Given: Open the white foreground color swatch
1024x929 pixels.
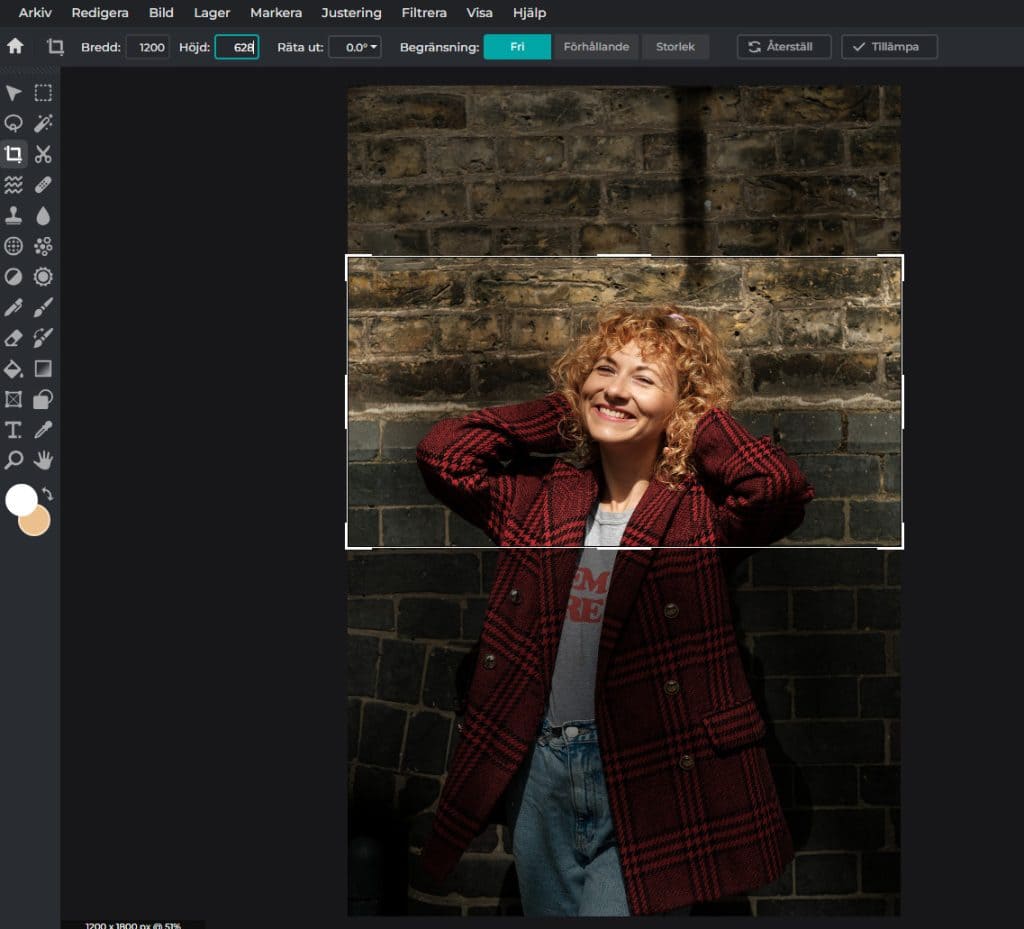Looking at the screenshot, I should coord(20,499).
